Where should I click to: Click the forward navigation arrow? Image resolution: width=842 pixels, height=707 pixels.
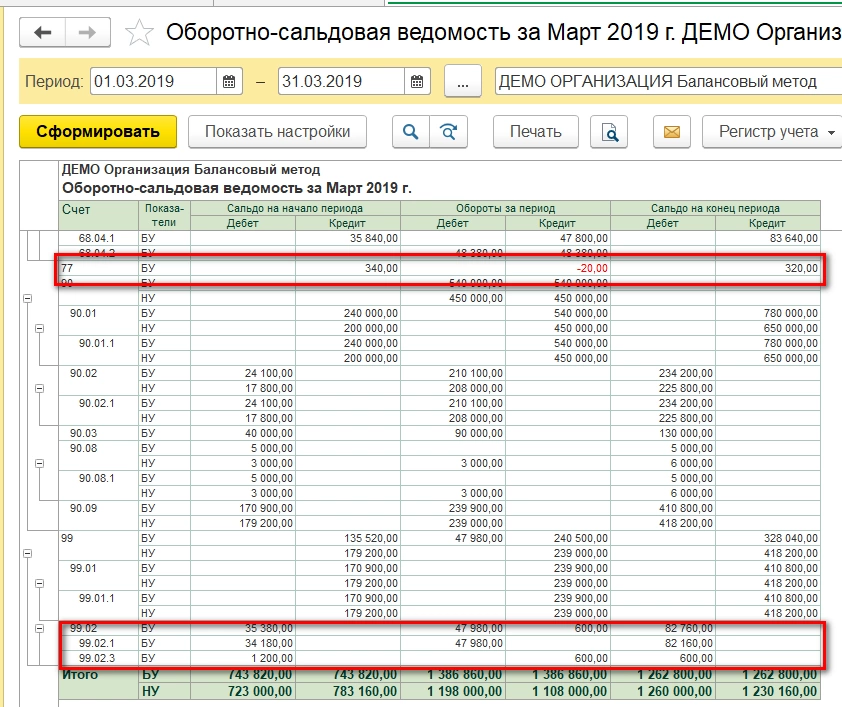click(87, 32)
